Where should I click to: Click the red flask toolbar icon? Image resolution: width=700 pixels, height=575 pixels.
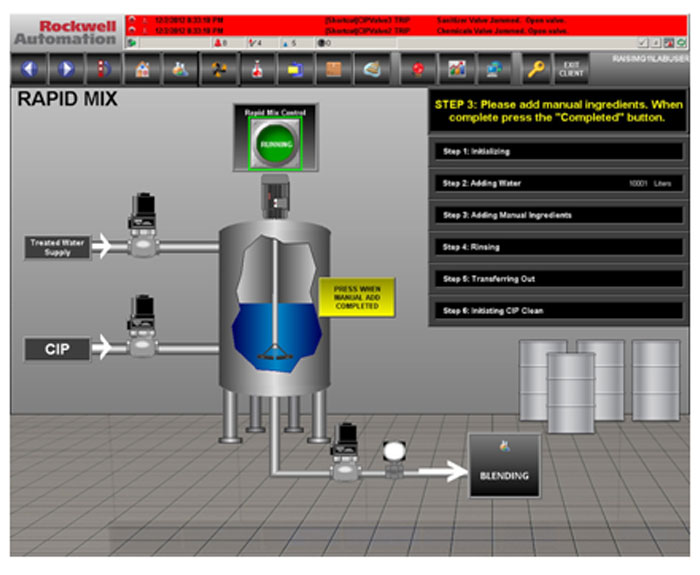(x=256, y=70)
